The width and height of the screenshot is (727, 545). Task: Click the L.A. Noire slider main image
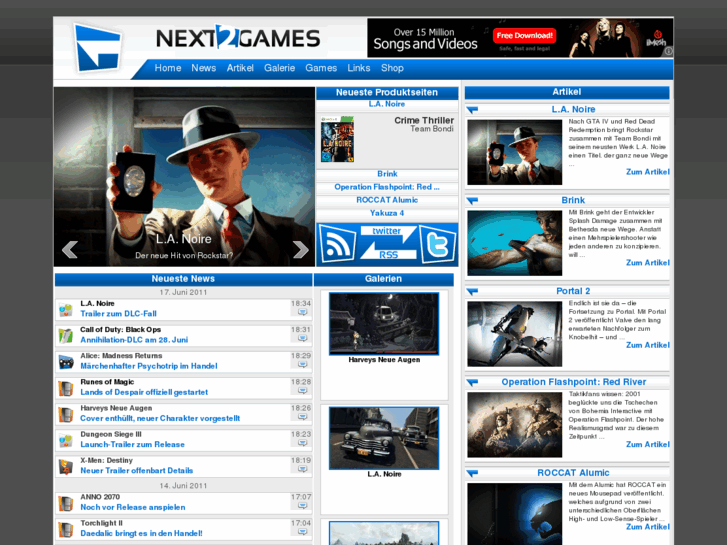coord(185,177)
